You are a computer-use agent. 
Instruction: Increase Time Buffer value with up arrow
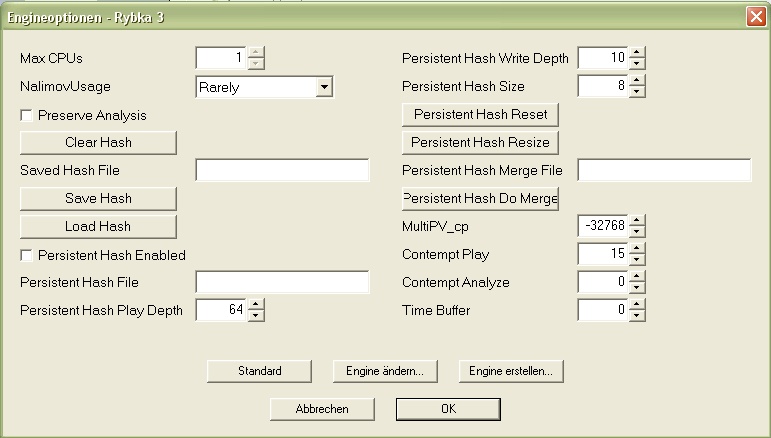click(637, 304)
